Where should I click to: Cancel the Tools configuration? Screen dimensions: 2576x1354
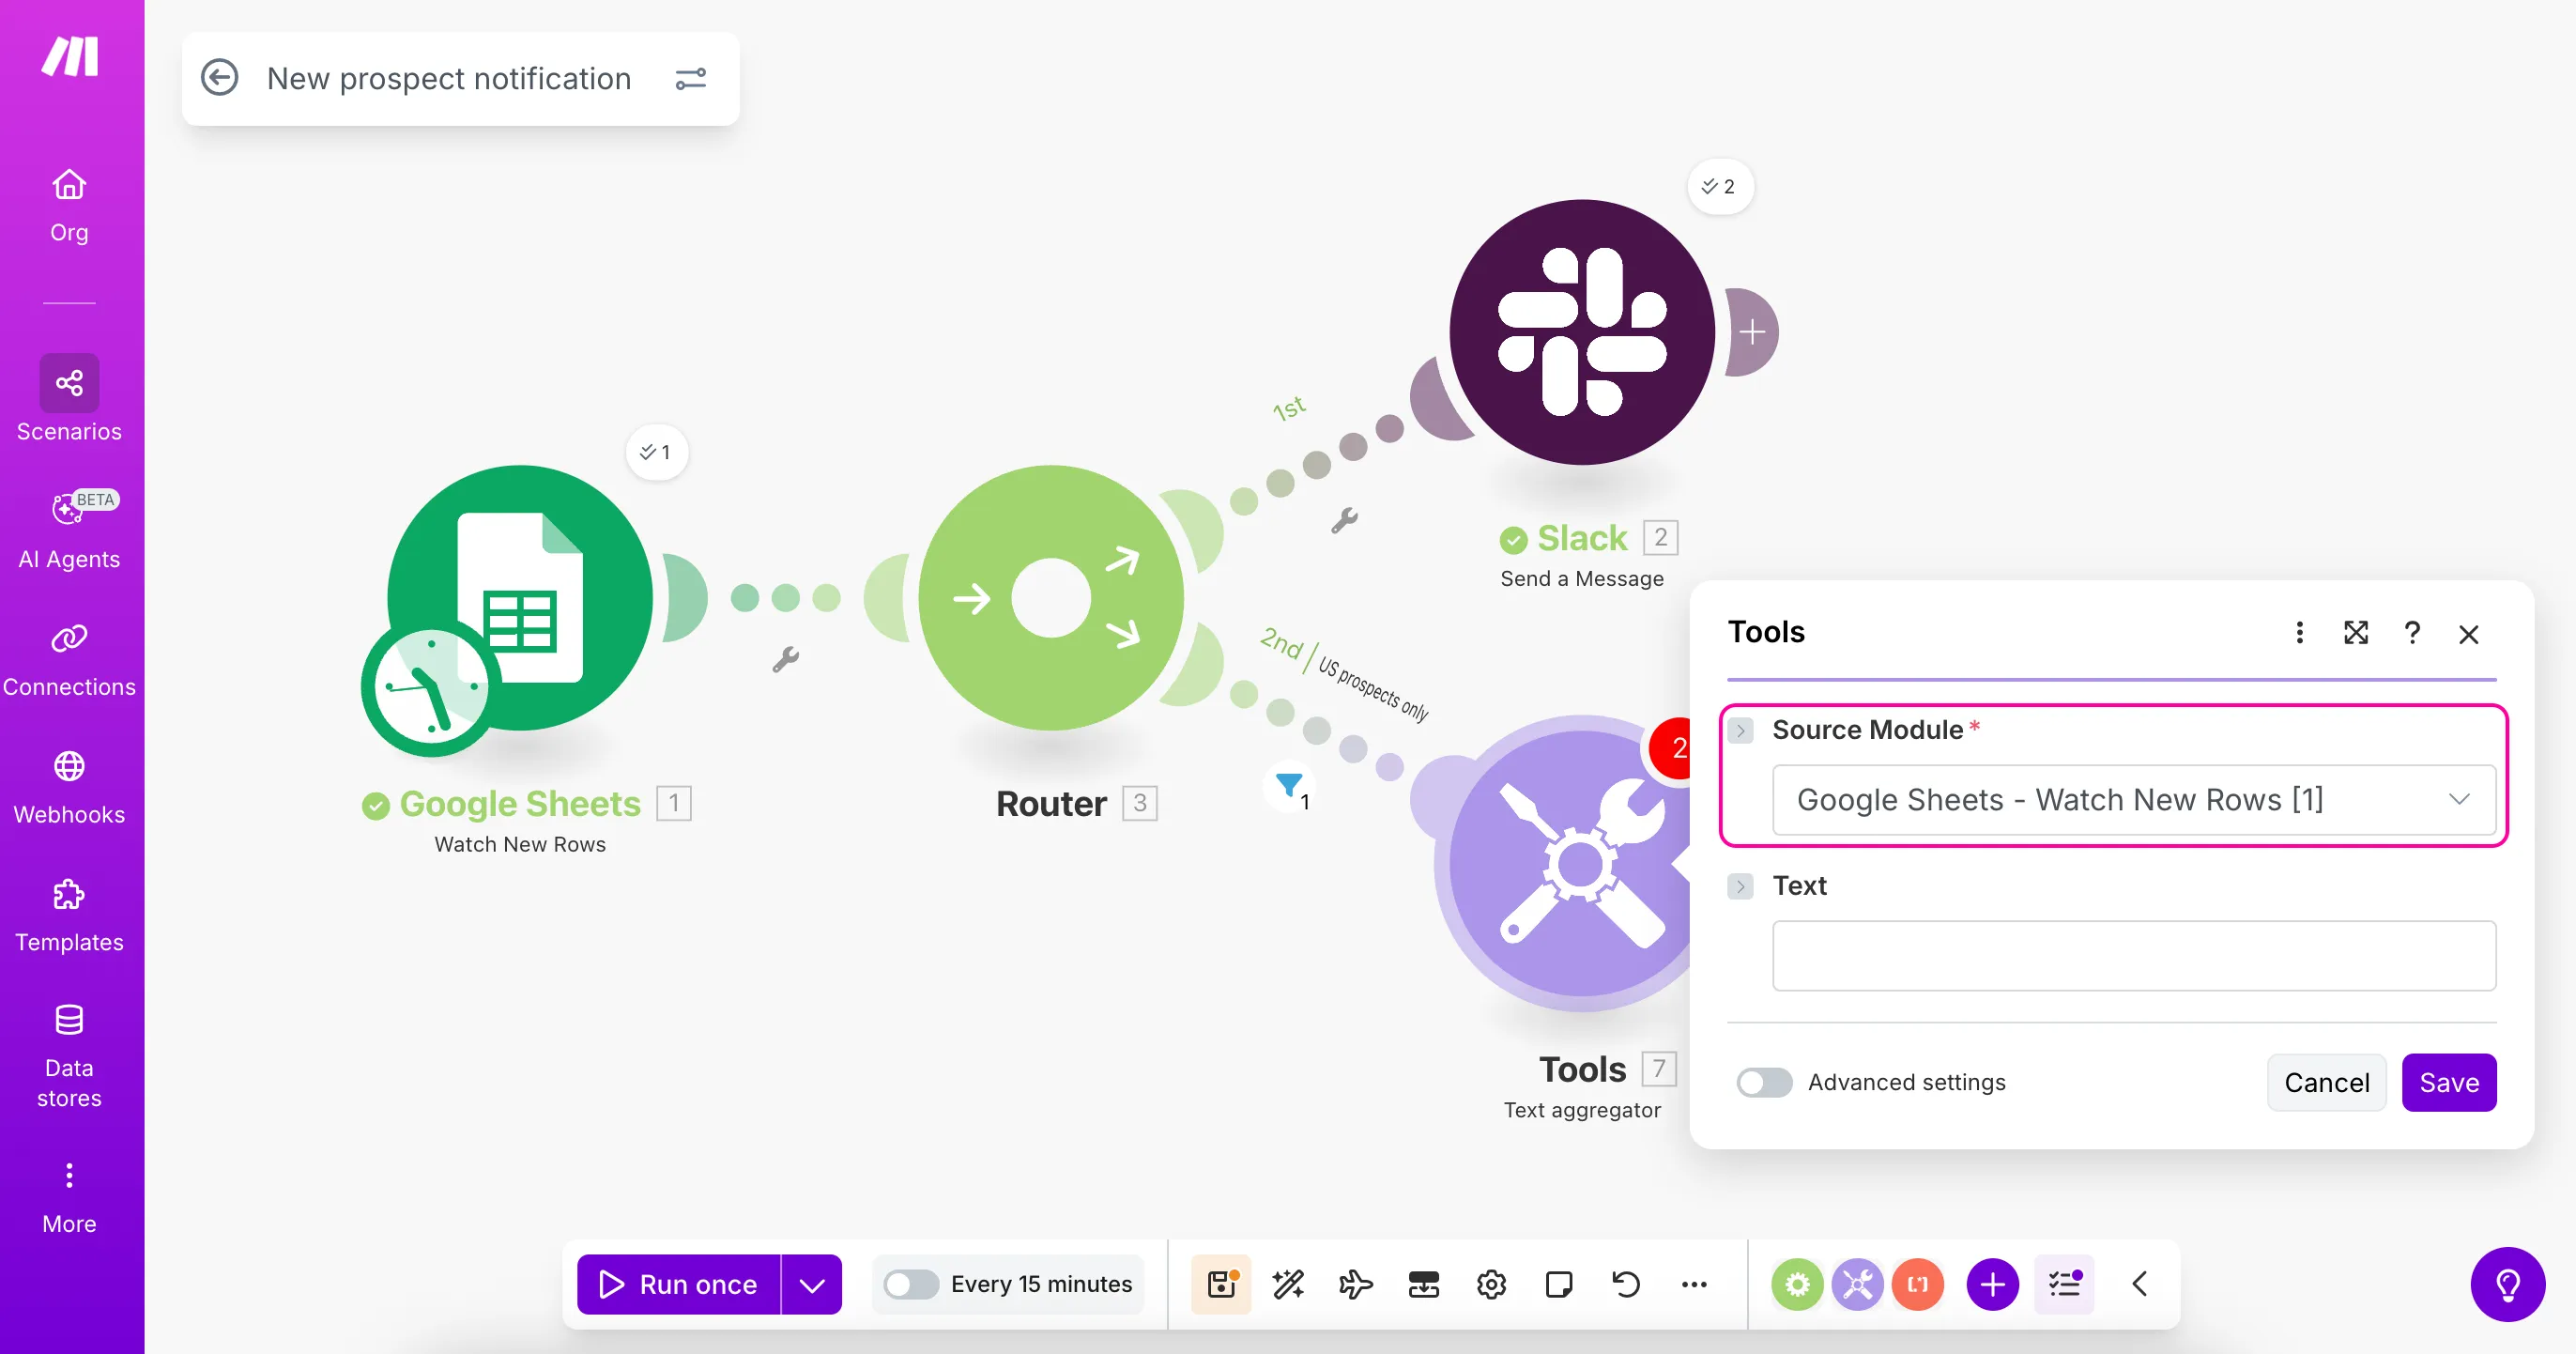click(2327, 1082)
